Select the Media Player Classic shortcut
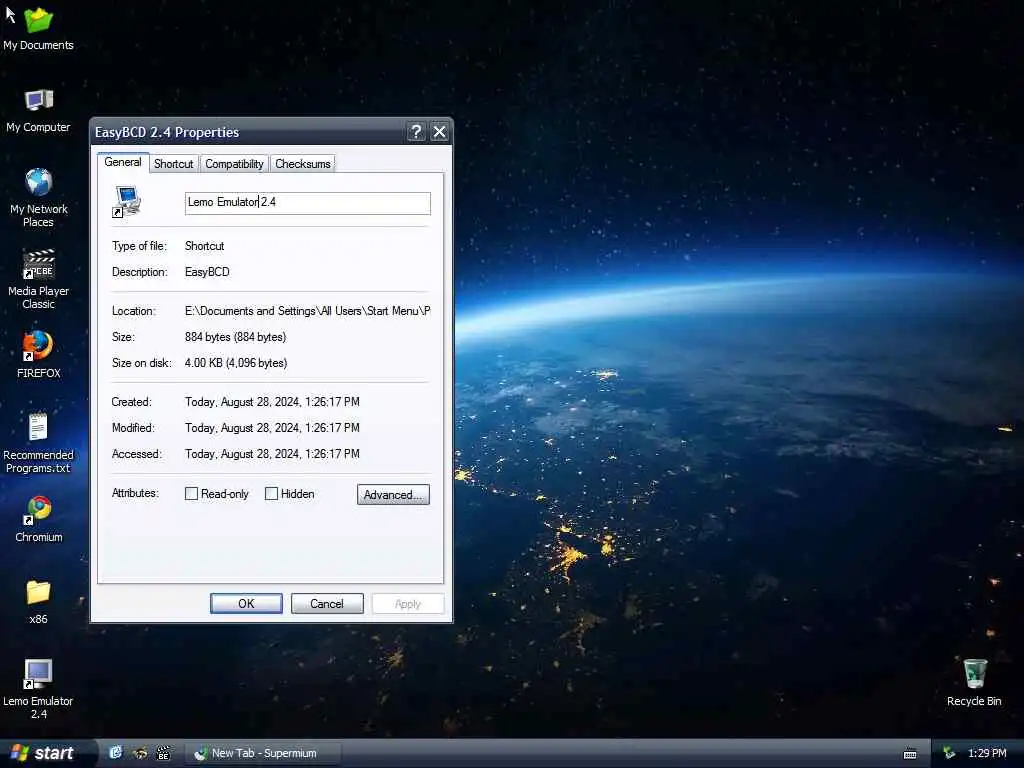1024x768 pixels. 38,280
